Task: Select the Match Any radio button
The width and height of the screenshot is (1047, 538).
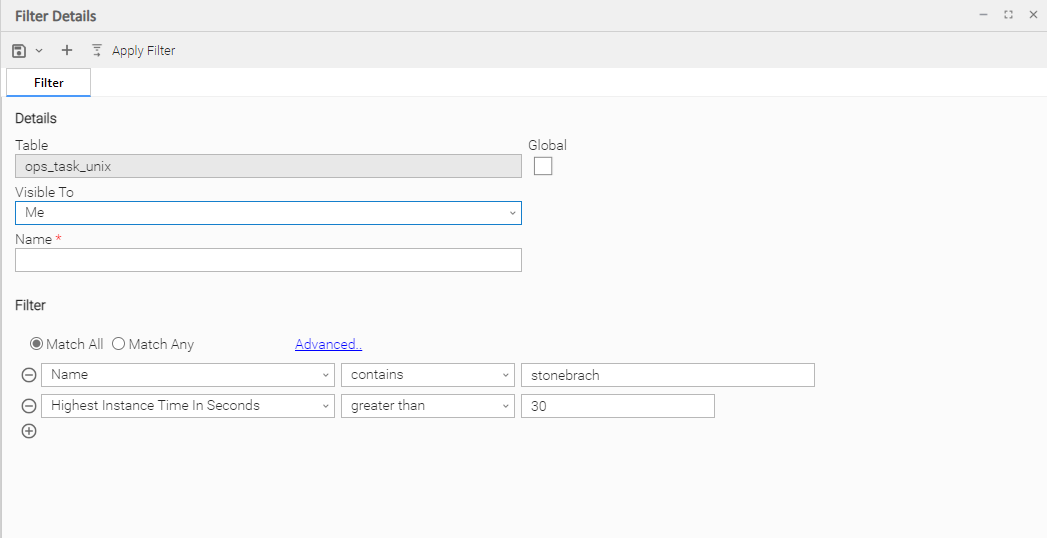Action: pyautogui.click(x=119, y=344)
